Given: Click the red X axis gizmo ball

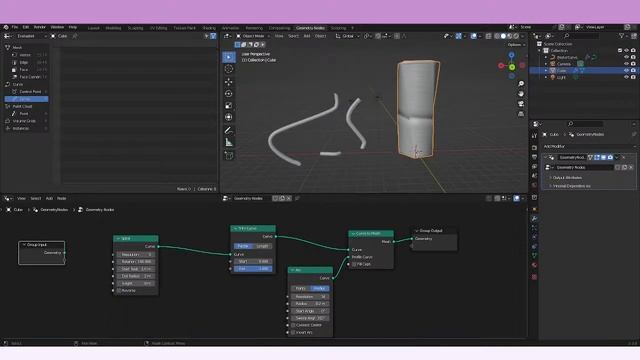Looking at the screenshot, I should (x=501, y=65).
